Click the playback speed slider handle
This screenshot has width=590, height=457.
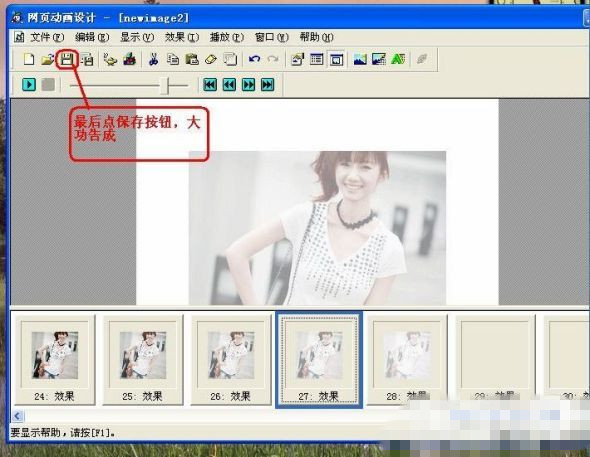pyautogui.click(x=164, y=86)
